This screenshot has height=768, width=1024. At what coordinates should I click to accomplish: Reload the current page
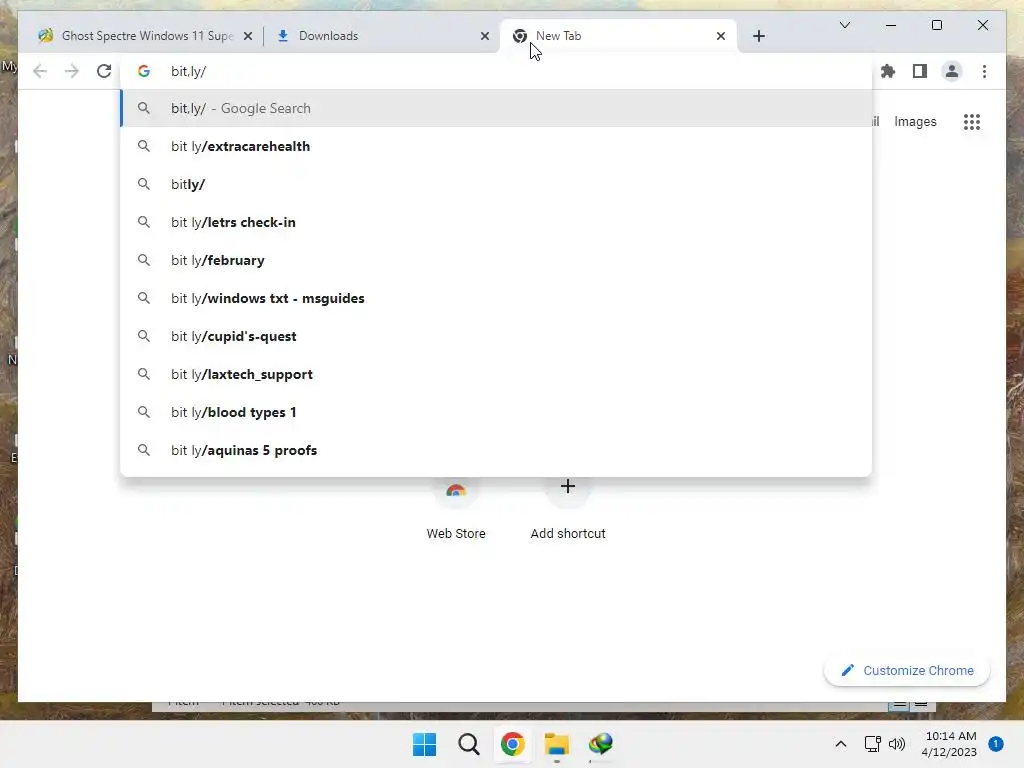click(x=104, y=71)
